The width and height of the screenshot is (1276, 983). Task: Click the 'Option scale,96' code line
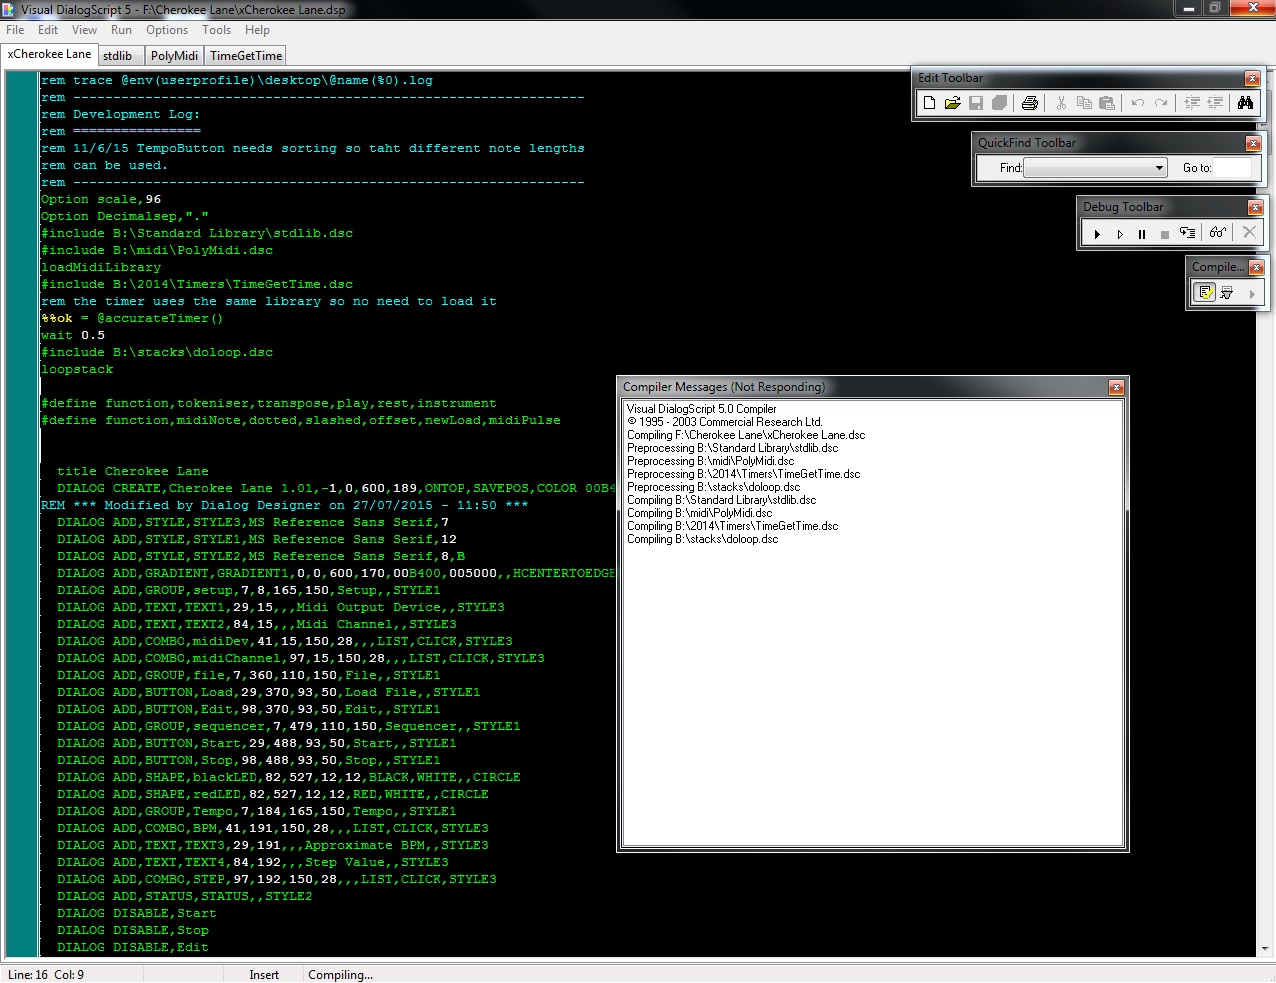coord(101,199)
